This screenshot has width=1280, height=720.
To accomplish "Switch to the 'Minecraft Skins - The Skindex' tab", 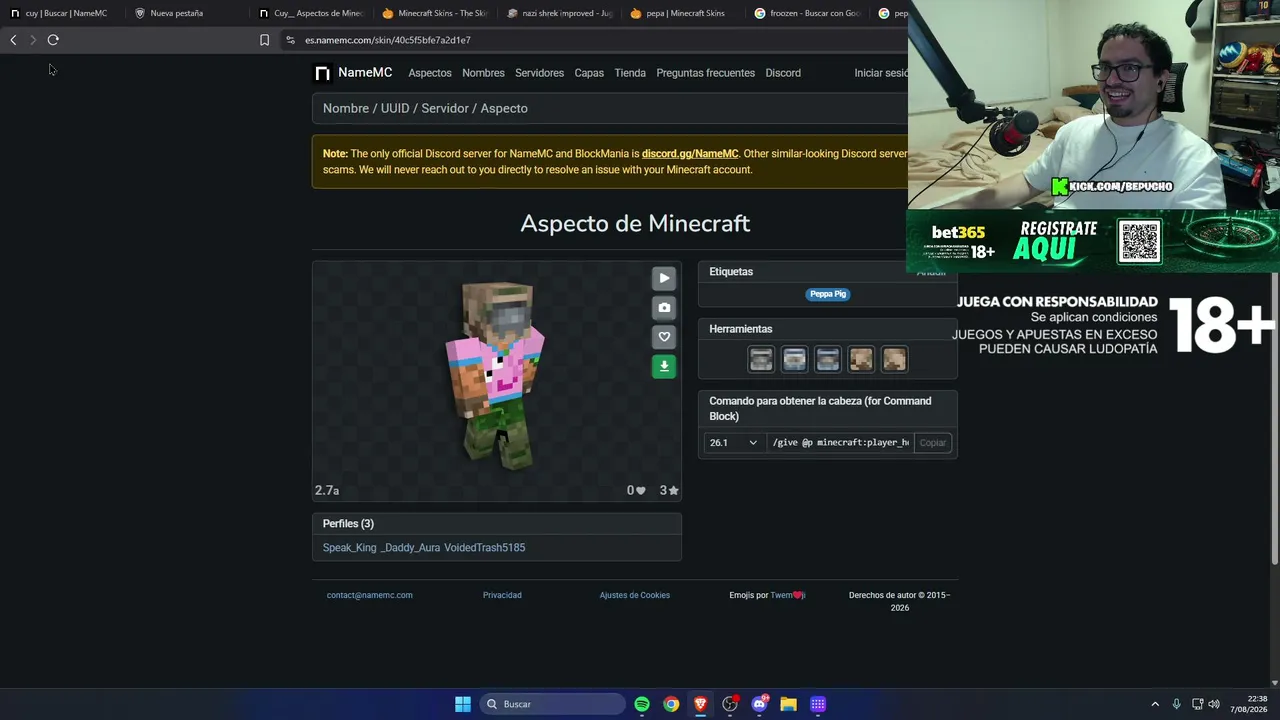I will pyautogui.click(x=435, y=13).
